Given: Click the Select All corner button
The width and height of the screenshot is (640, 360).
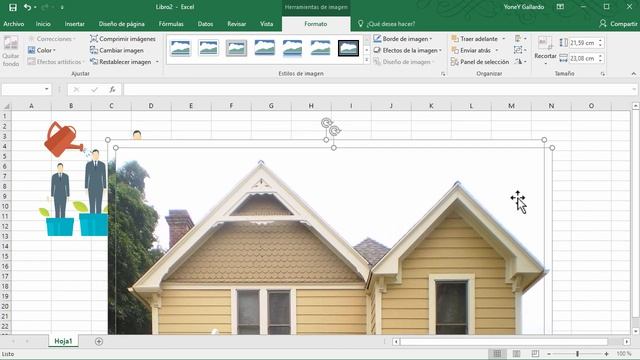Looking at the screenshot, I should [6, 106].
